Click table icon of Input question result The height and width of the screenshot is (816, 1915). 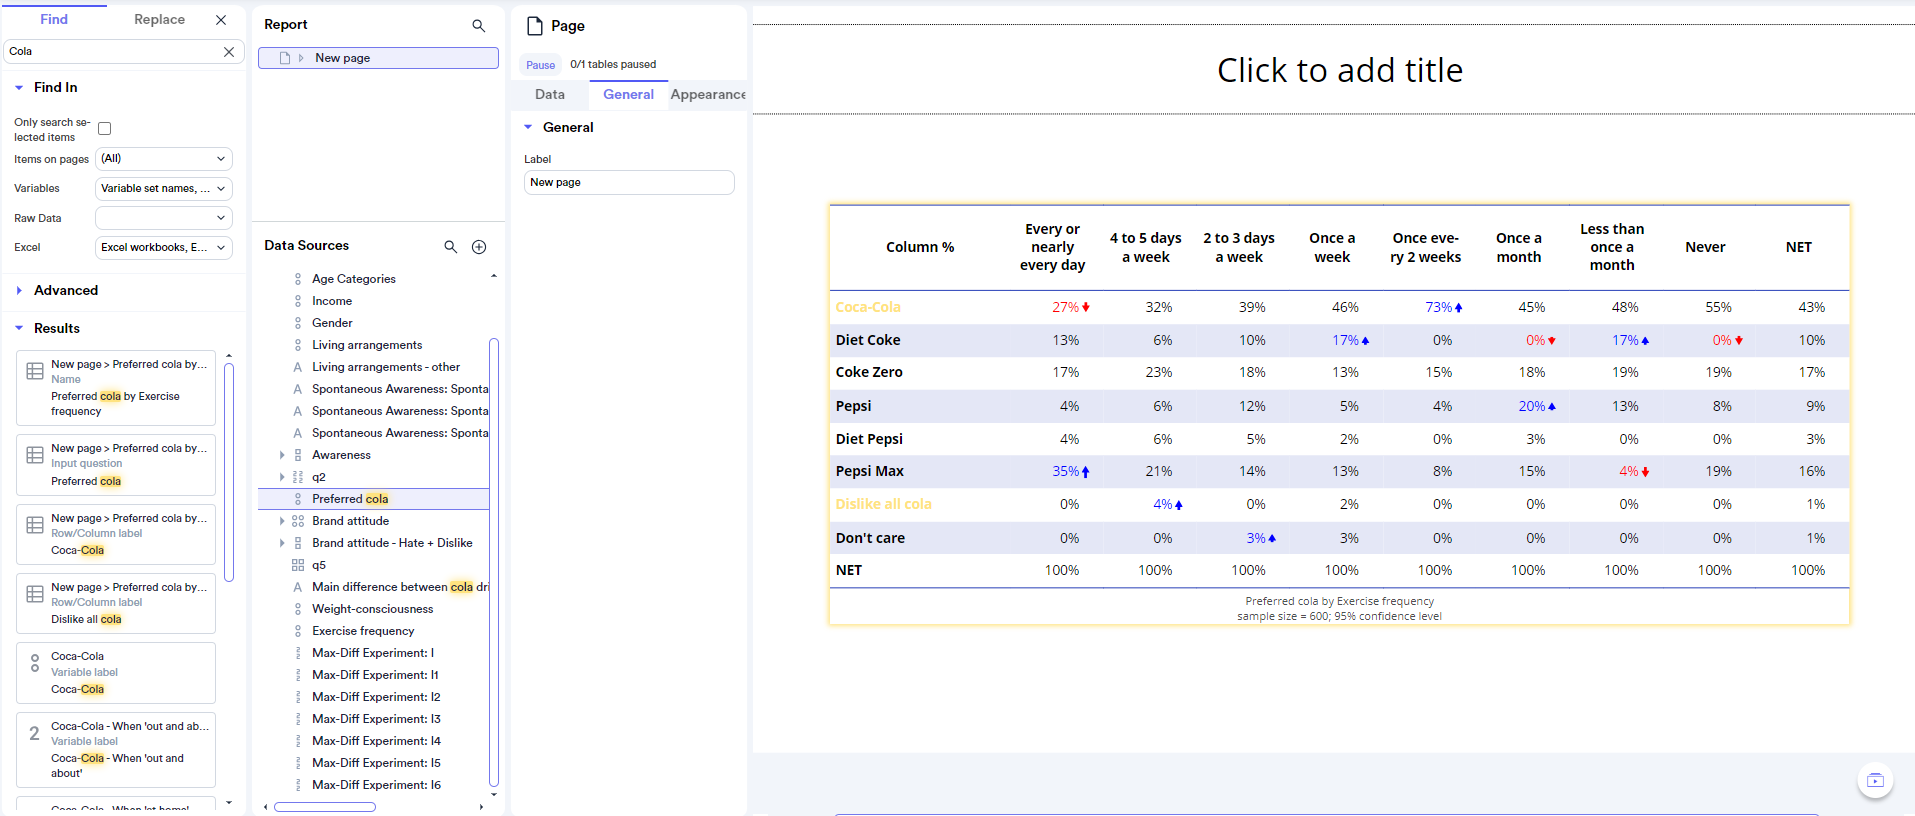point(35,455)
